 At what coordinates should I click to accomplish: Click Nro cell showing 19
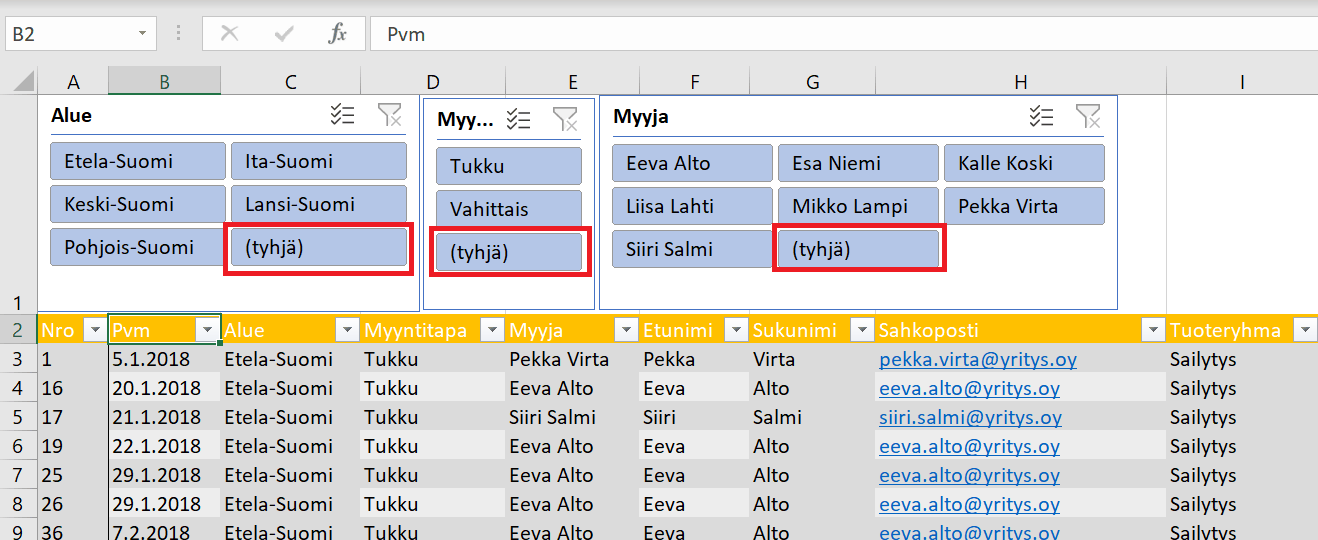73,446
